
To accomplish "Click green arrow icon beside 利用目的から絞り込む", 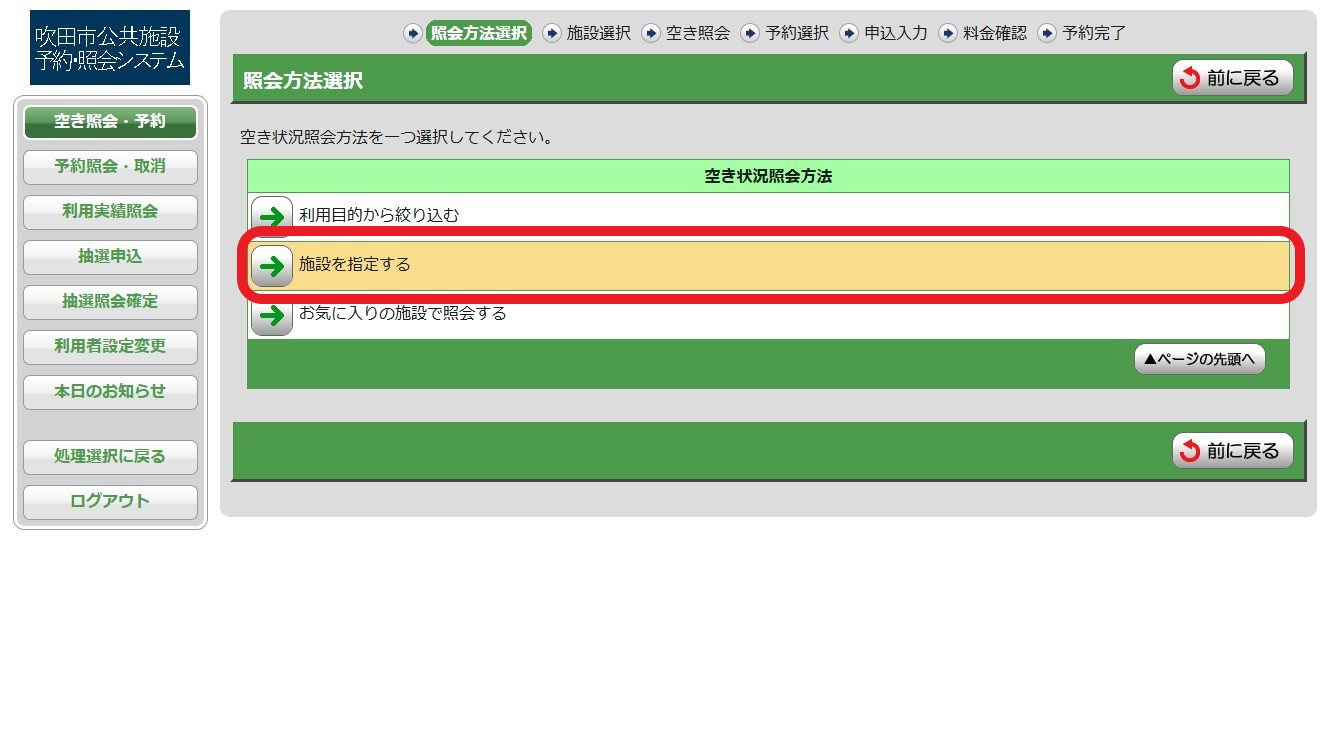I will pyautogui.click(x=271, y=216).
